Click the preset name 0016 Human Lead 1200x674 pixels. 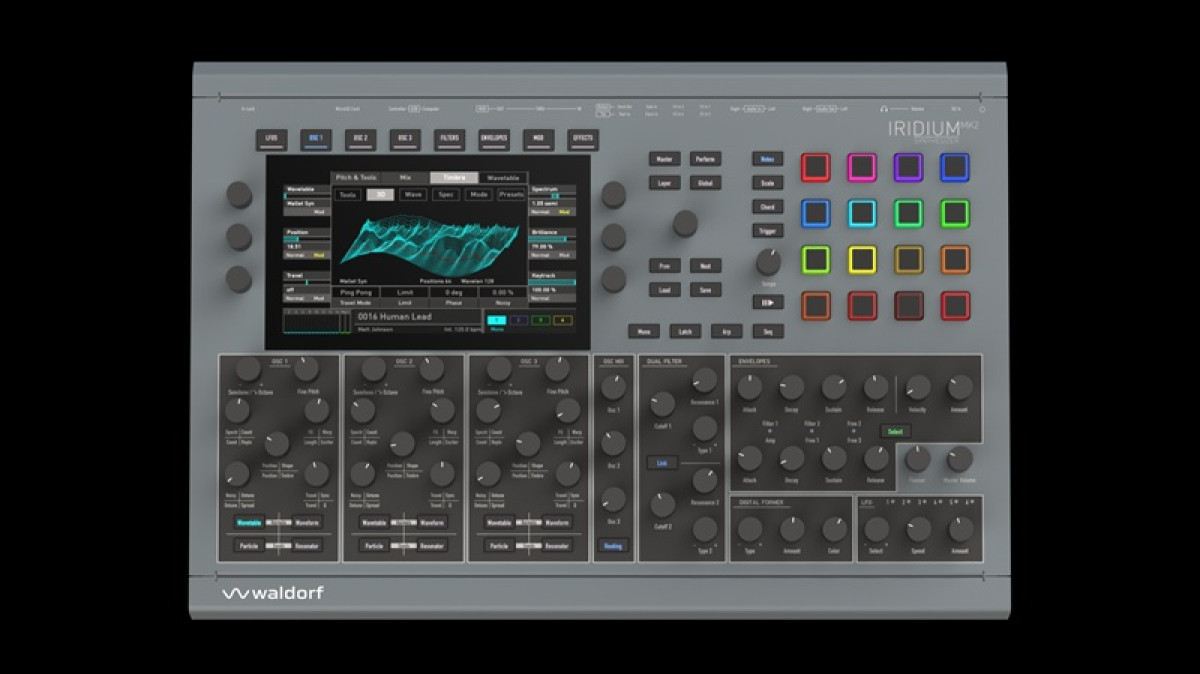(393, 316)
